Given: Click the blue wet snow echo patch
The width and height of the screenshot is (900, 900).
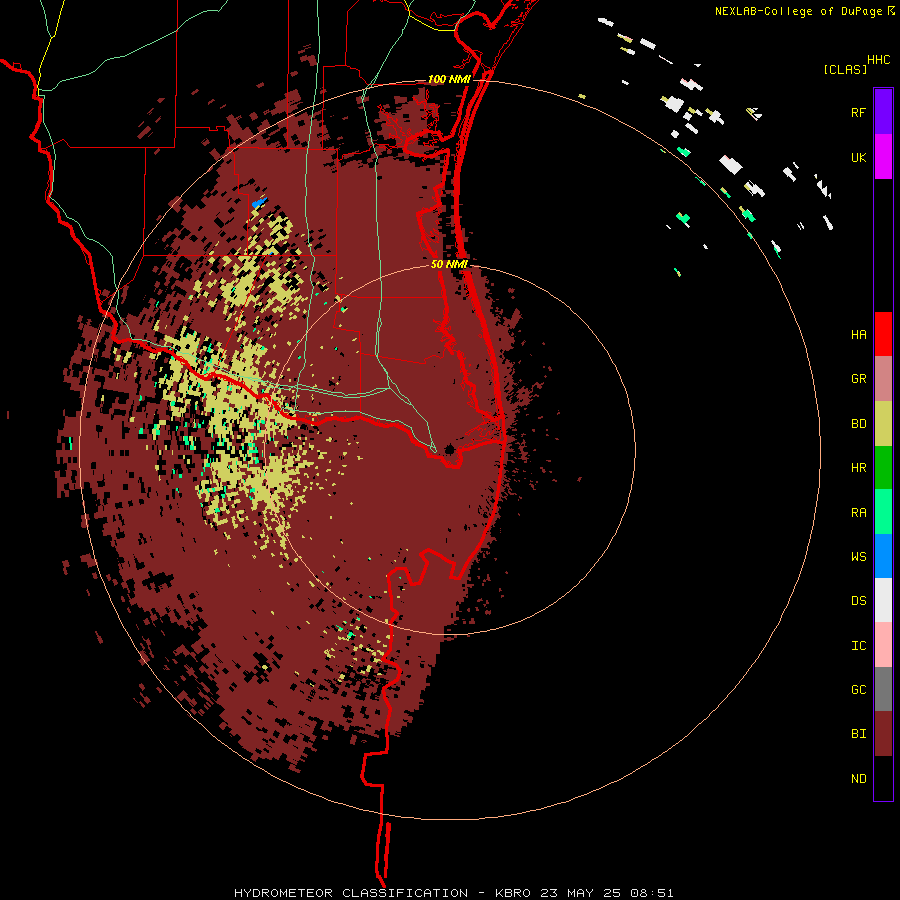Looking at the screenshot, I should coord(259,203).
